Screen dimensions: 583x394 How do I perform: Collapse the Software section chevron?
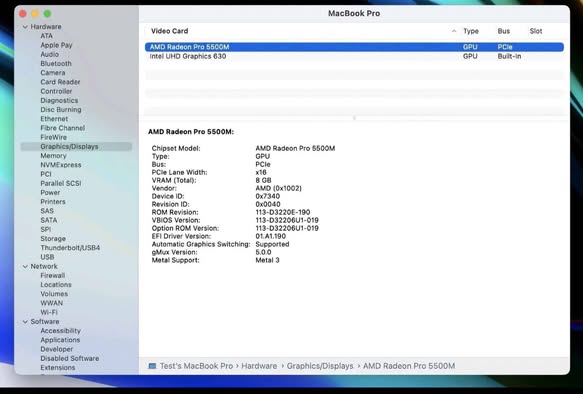point(25,322)
